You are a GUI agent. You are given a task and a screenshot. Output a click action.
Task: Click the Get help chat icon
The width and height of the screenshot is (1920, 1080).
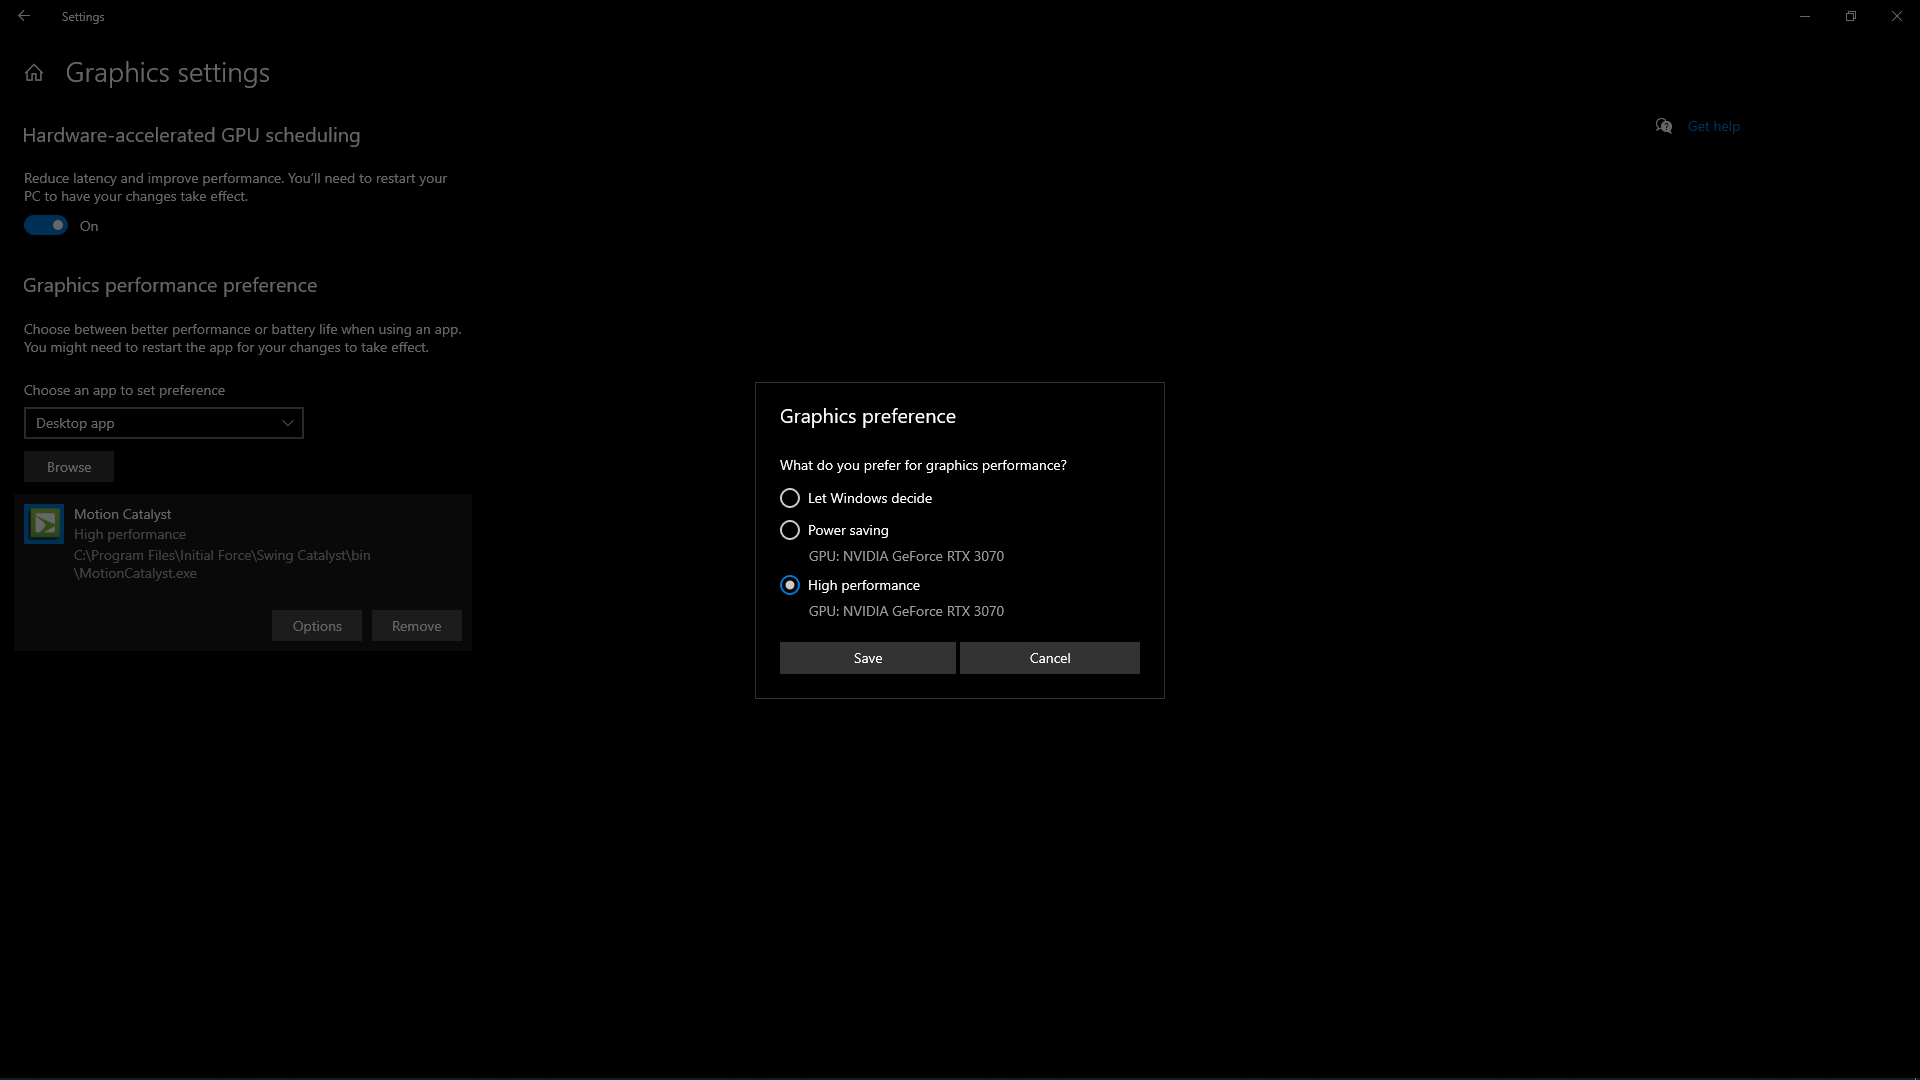pyautogui.click(x=1663, y=126)
